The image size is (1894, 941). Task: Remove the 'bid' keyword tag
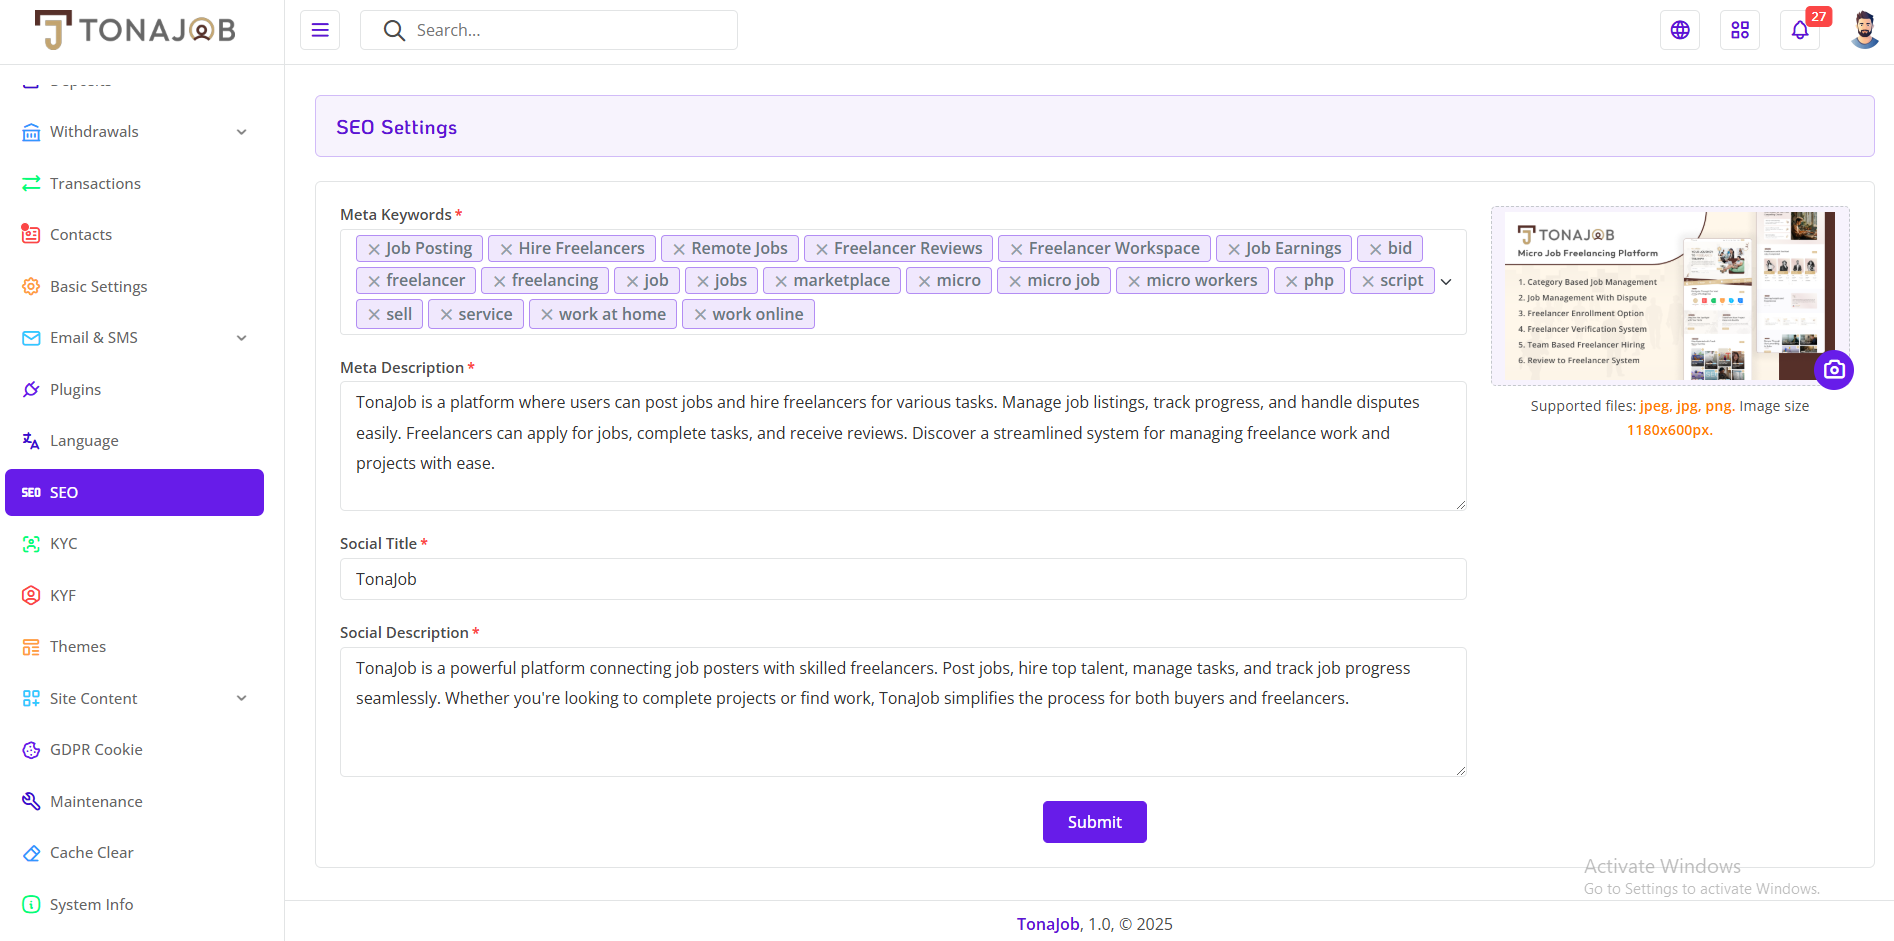(x=1376, y=249)
